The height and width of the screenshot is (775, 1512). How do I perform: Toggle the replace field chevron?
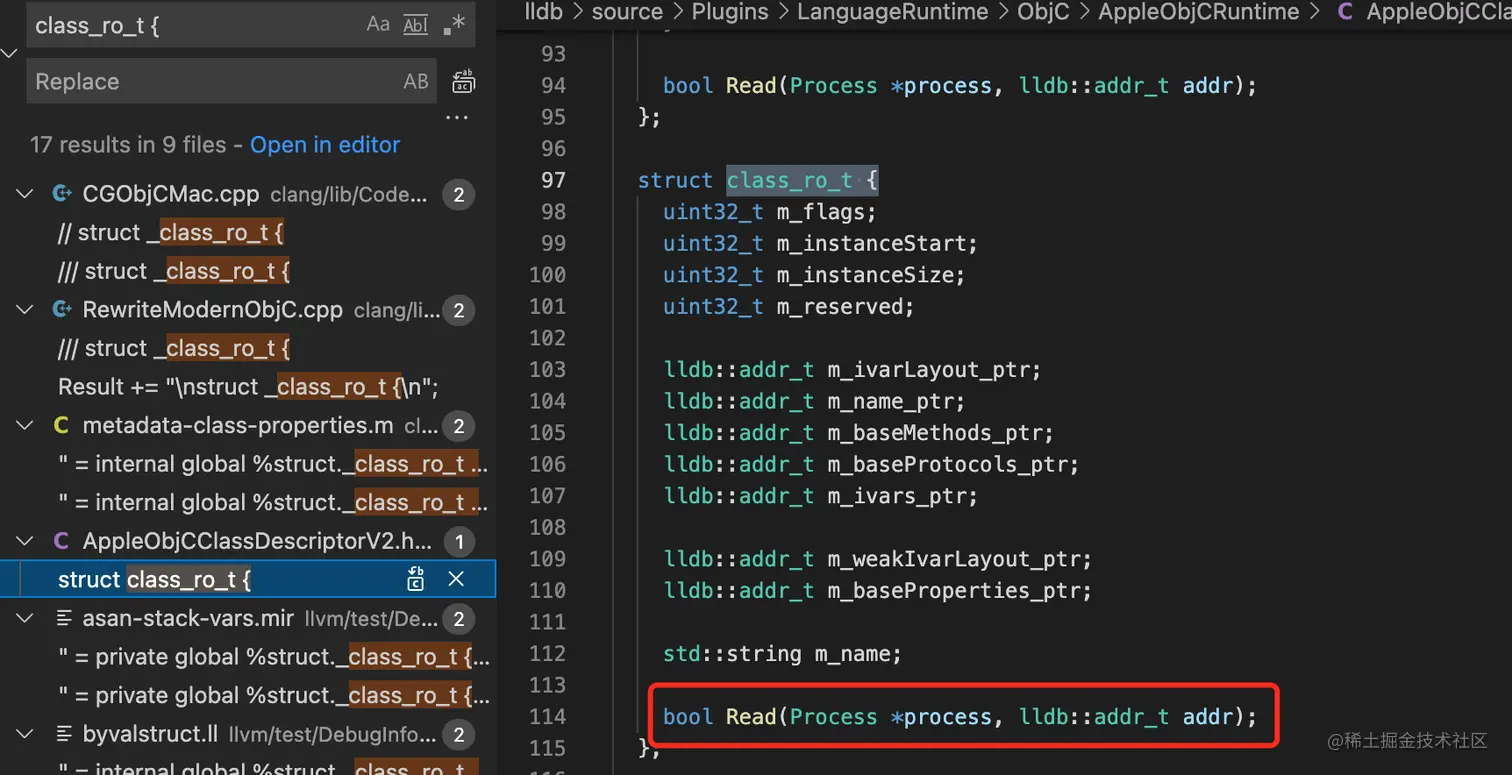(x=10, y=53)
